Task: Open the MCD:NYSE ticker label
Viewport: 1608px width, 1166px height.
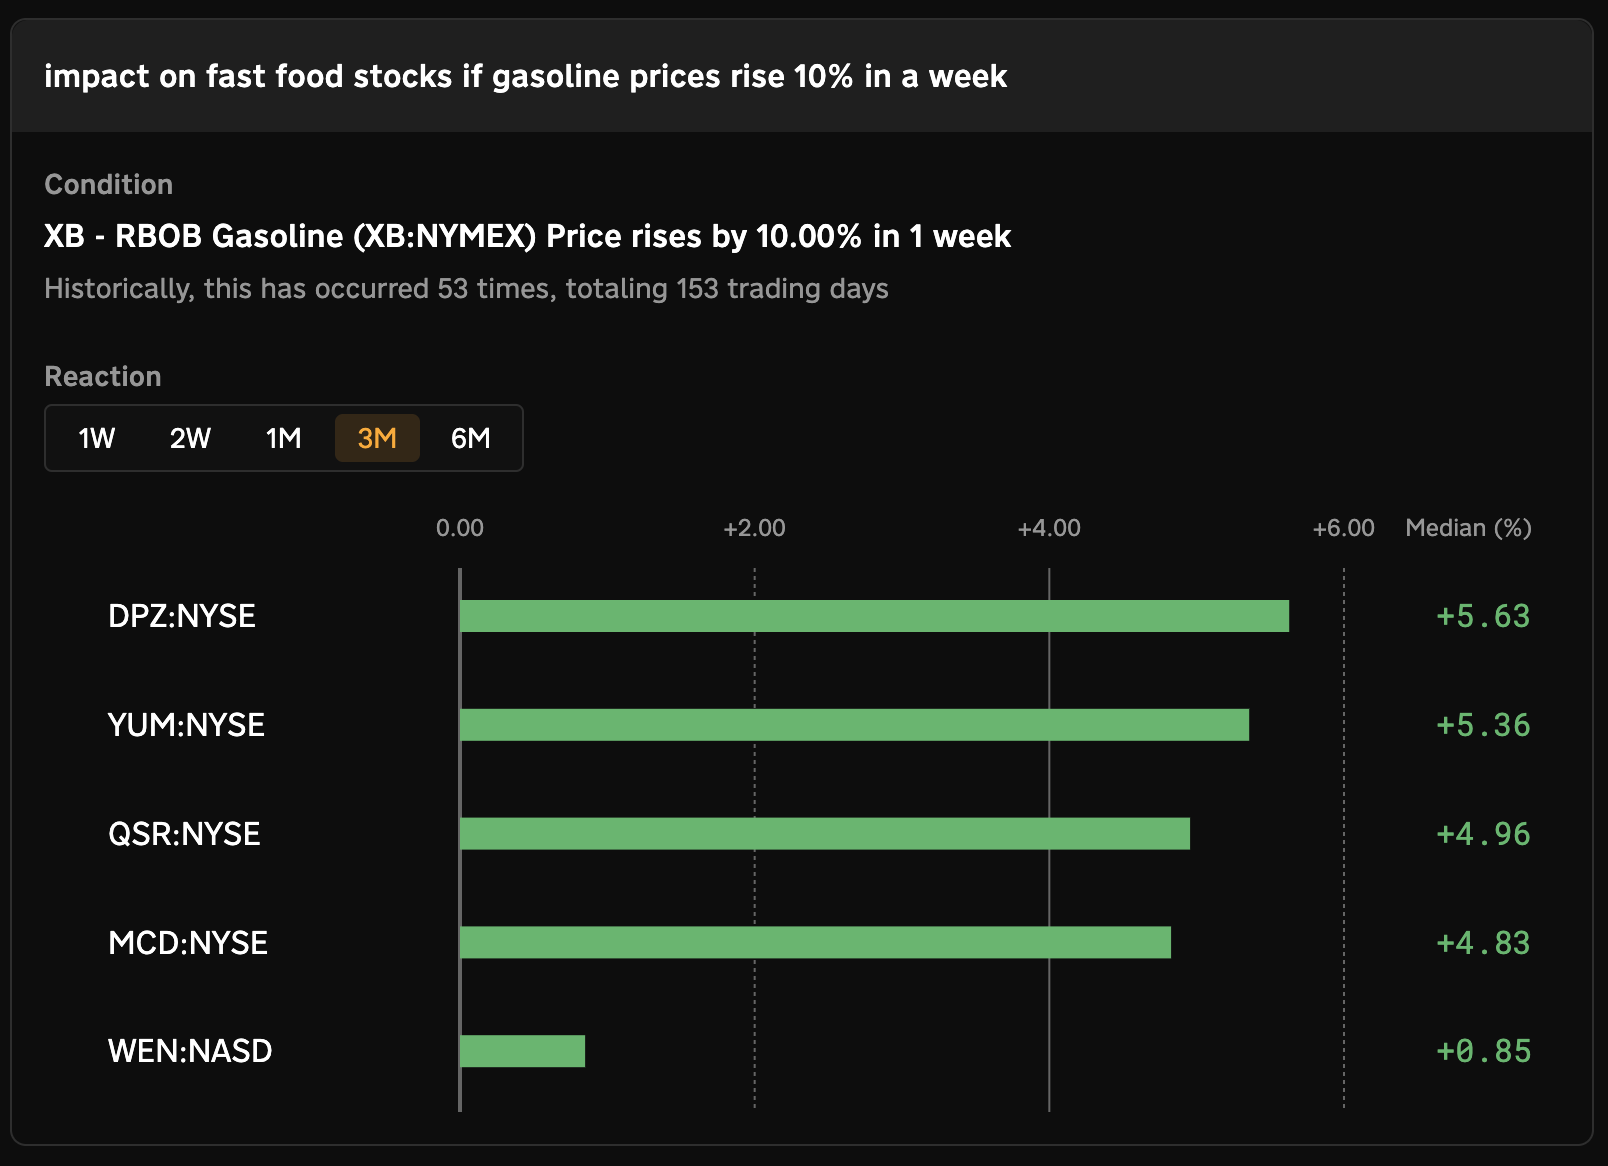Action: [188, 943]
